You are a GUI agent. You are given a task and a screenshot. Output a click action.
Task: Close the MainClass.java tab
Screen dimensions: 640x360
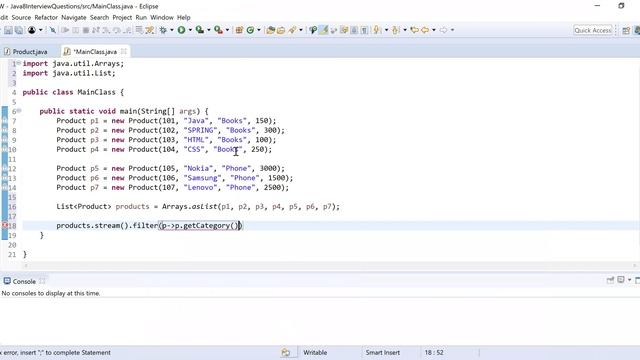coord(124,51)
